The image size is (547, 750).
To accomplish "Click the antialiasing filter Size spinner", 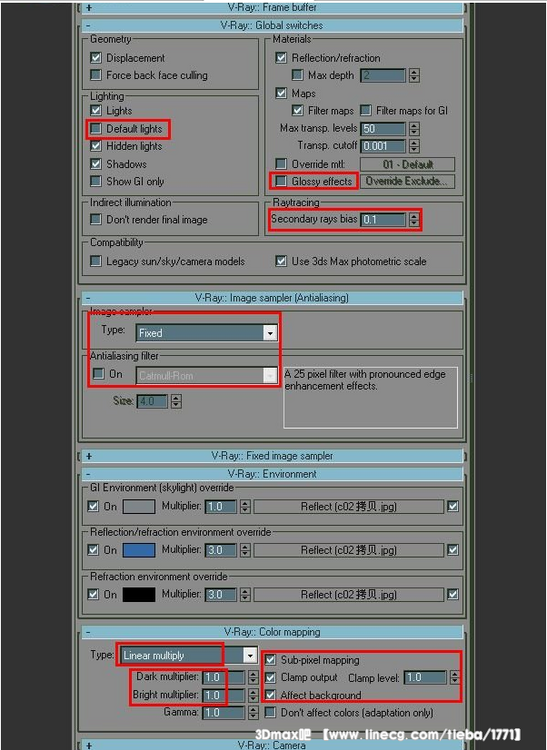I will tap(176, 401).
